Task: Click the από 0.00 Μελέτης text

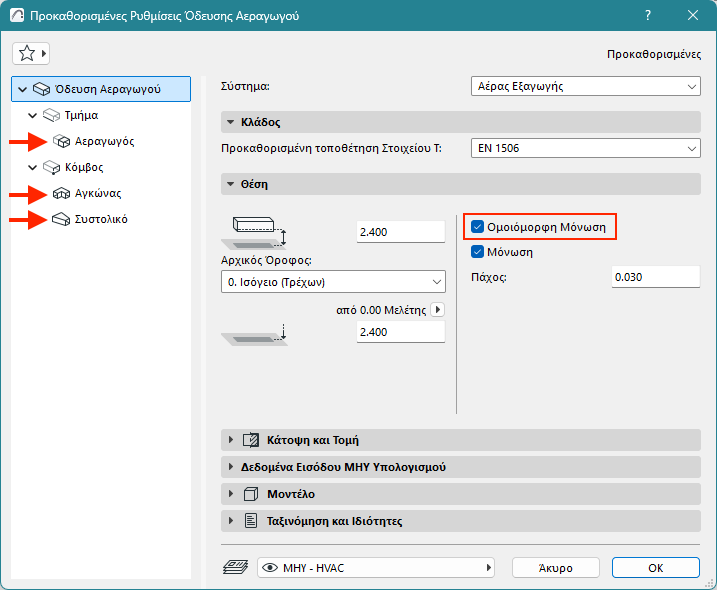Action: (381, 310)
